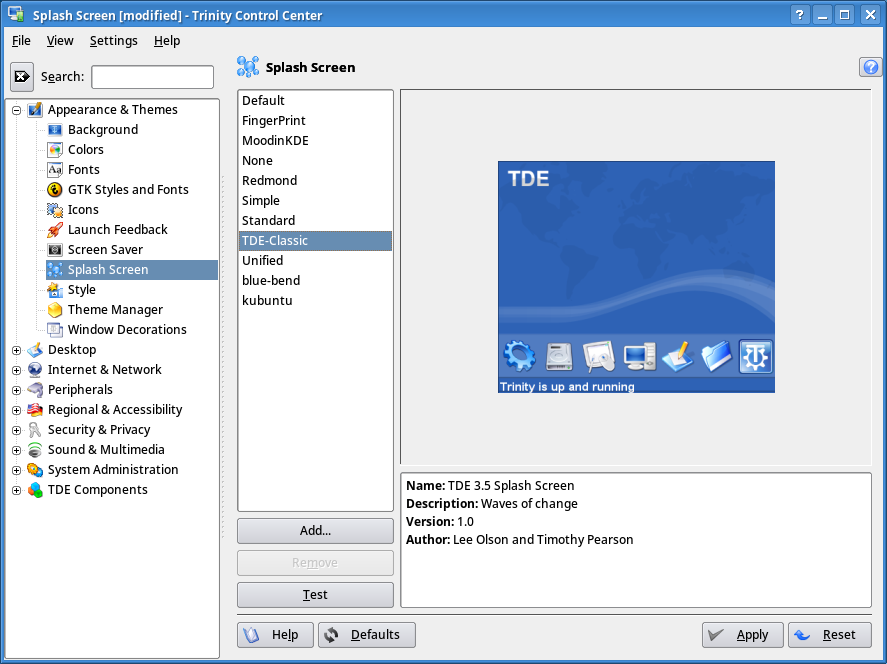
Task: Click the Splash Screen header icon
Action: click(248, 67)
